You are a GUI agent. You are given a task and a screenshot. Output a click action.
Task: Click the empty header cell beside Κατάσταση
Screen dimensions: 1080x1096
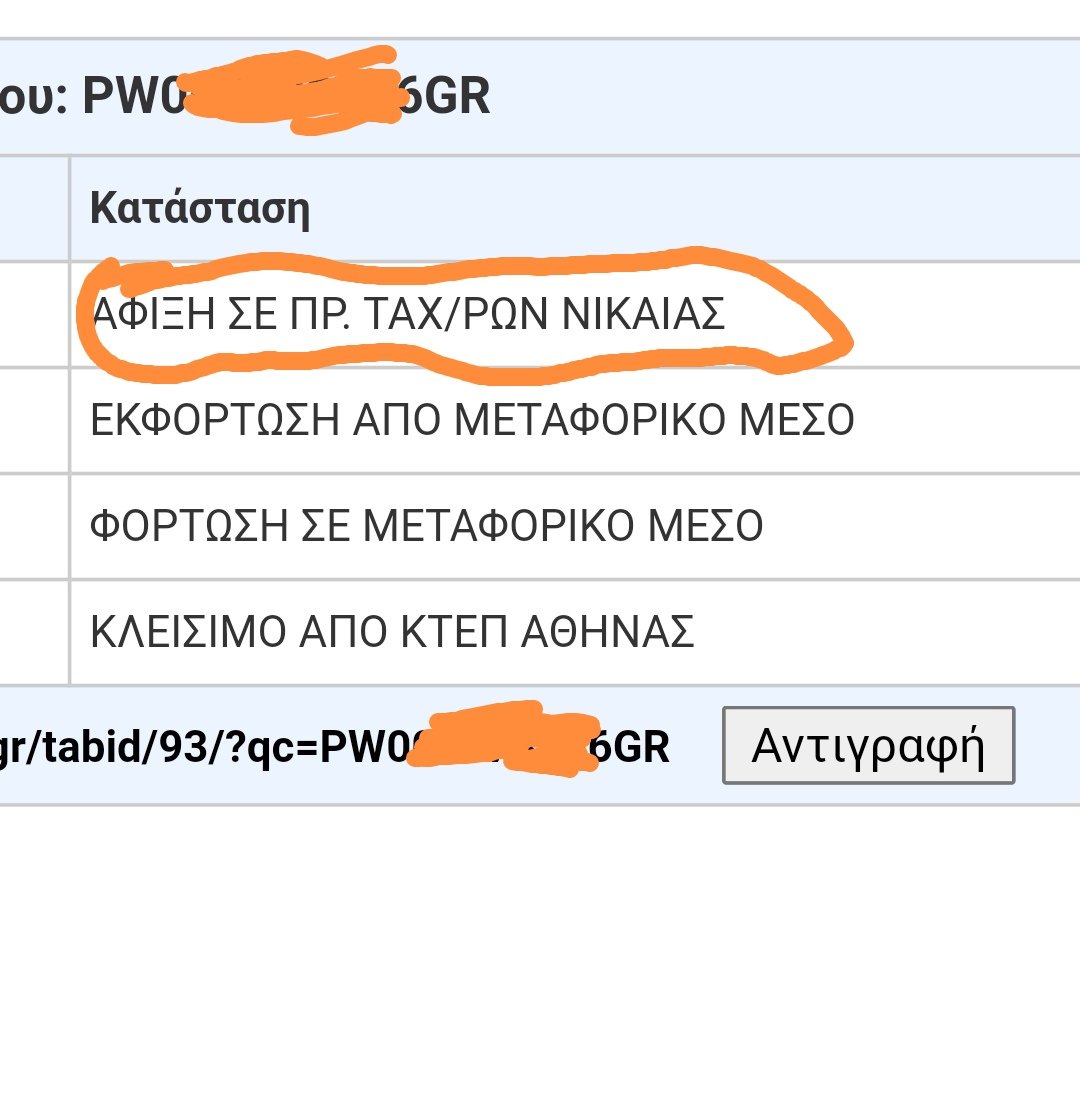point(34,208)
